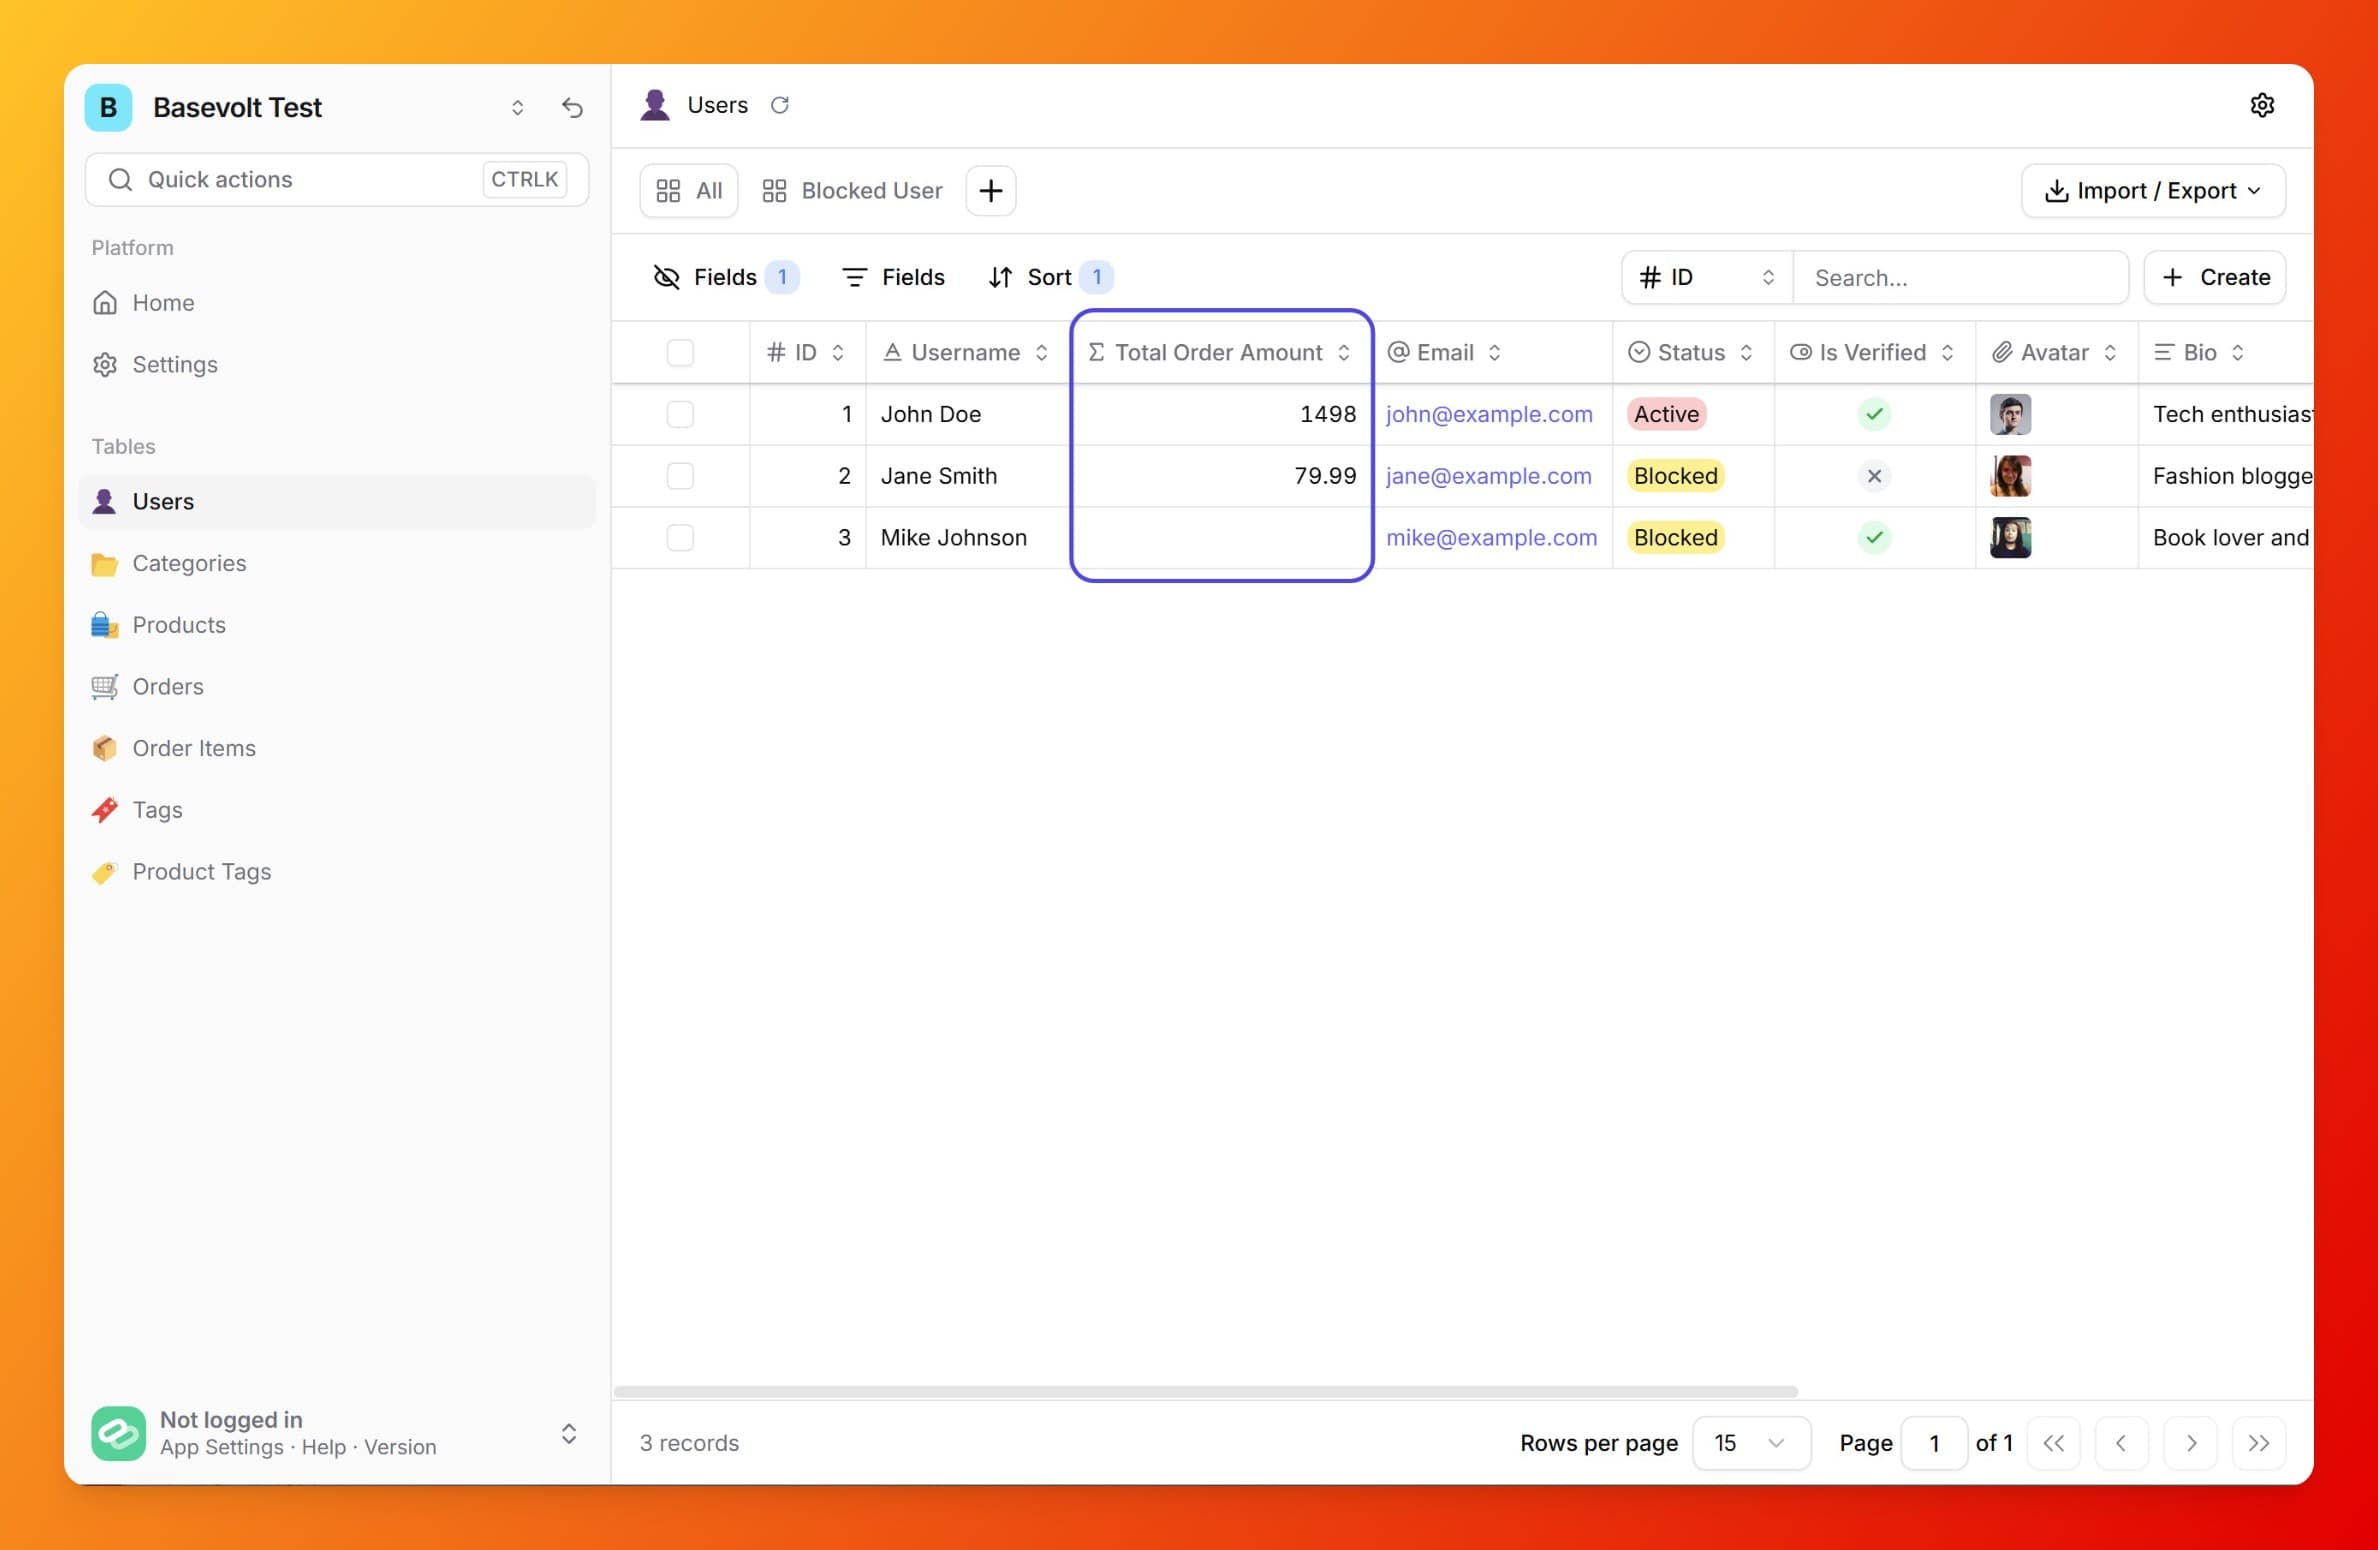Check the row checkbox for Jane Smith
This screenshot has height=1550, width=2378.
pyautogui.click(x=680, y=476)
